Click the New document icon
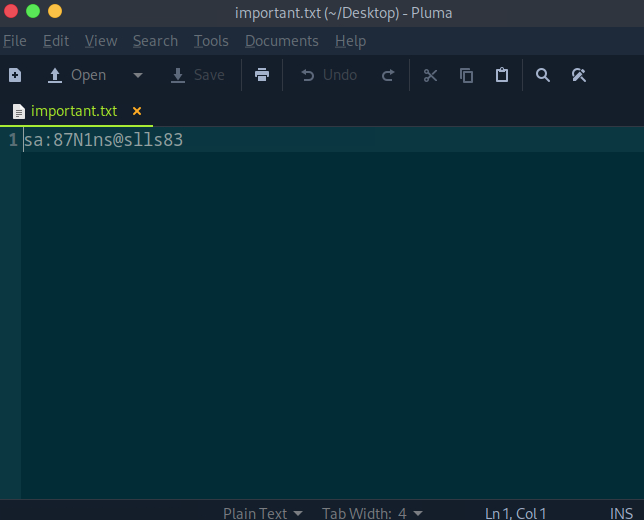The image size is (644, 520). pos(15,75)
